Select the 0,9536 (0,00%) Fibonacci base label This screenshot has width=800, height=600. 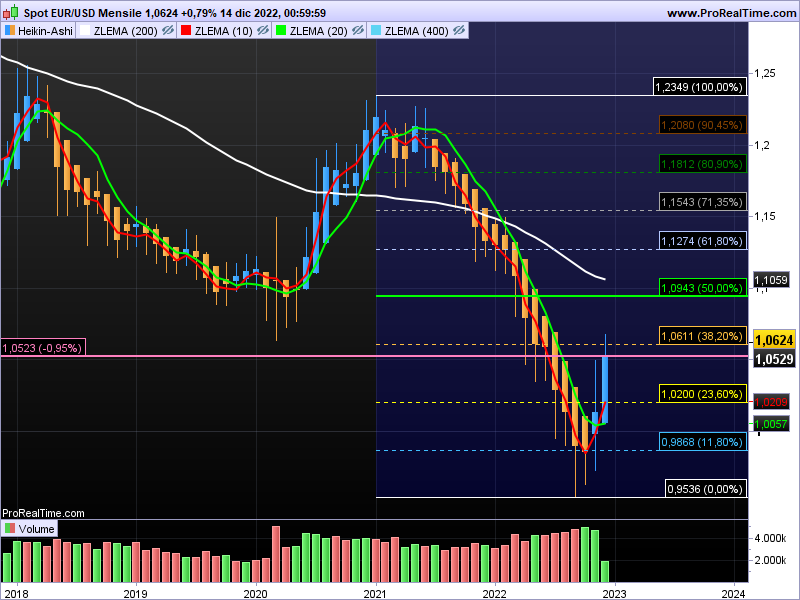[x=706, y=490]
